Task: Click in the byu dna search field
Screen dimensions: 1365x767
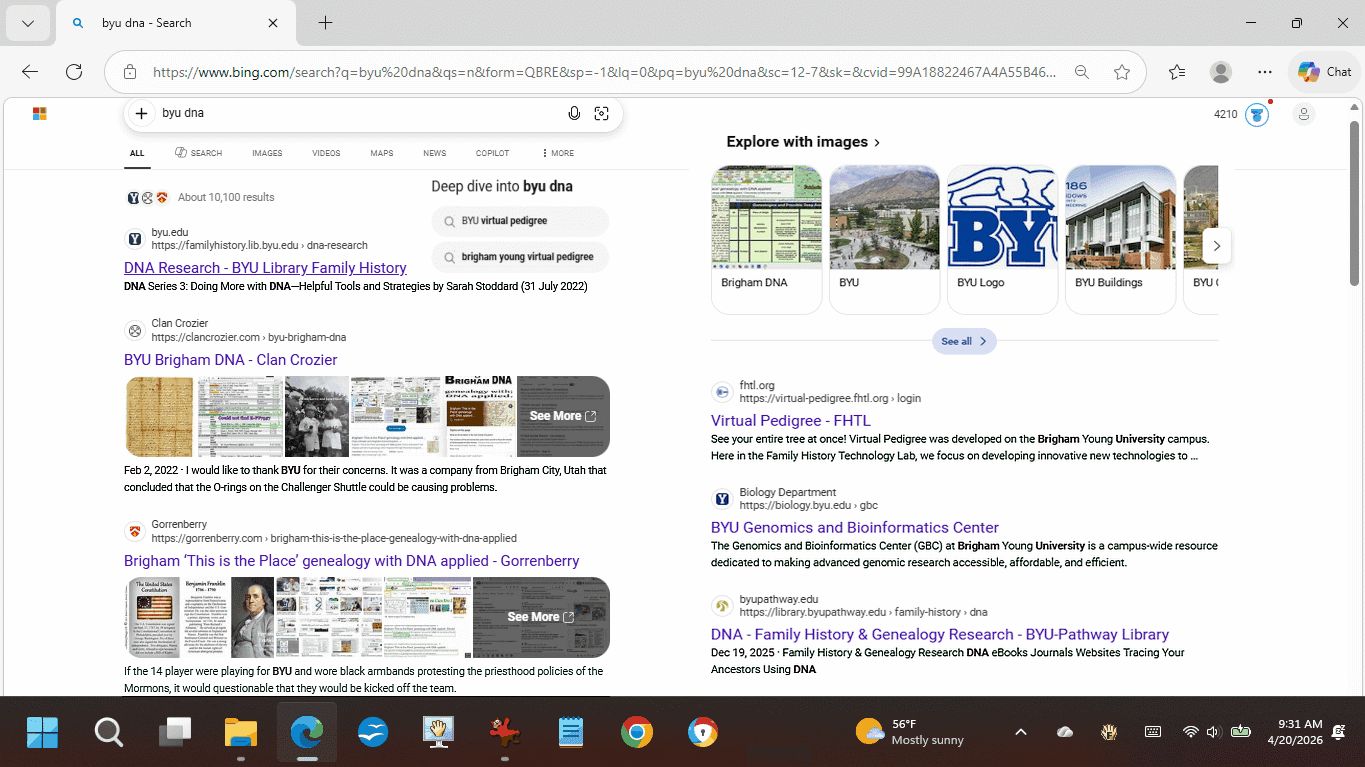Action: click(350, 114)
